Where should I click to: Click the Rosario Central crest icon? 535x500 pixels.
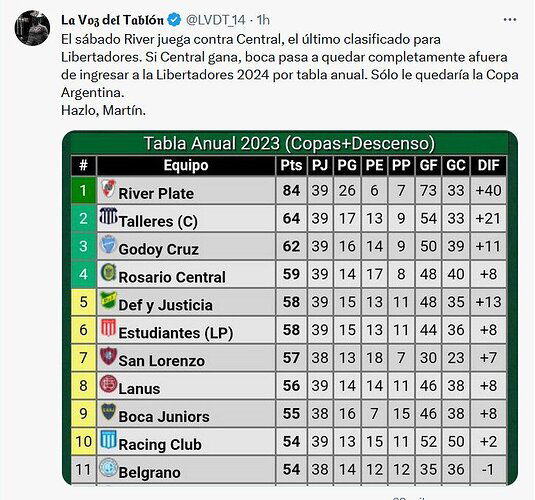pos(108,272)
